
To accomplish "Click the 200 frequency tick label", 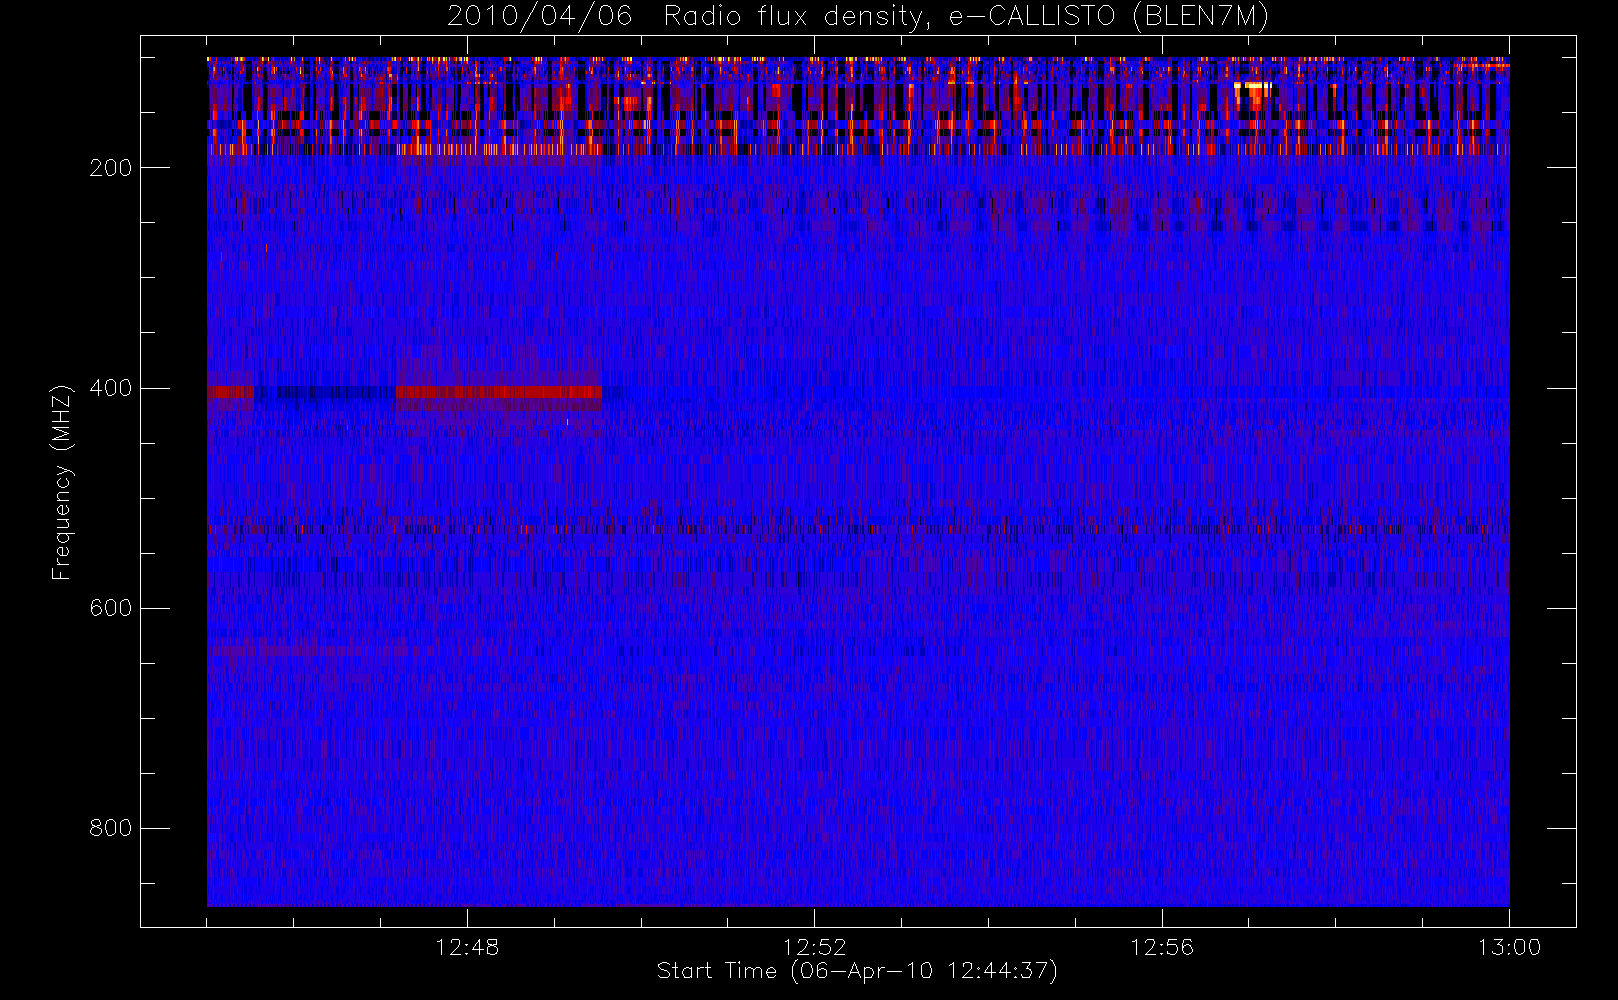I will 110,168.
